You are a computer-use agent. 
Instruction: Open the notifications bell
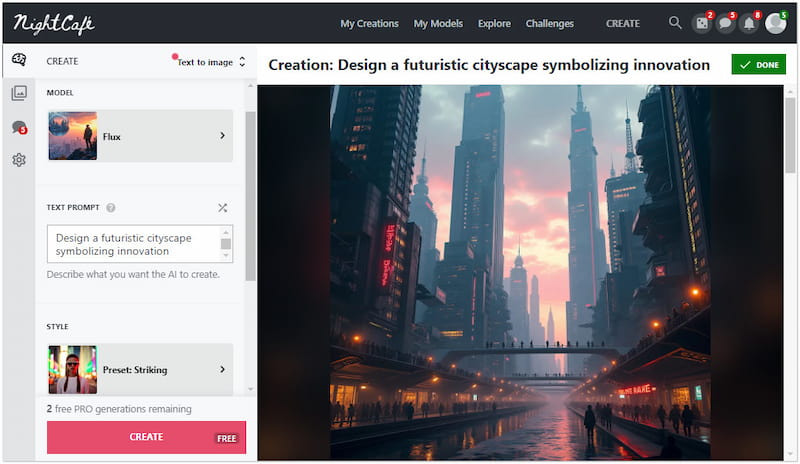[x=749, y=23]
